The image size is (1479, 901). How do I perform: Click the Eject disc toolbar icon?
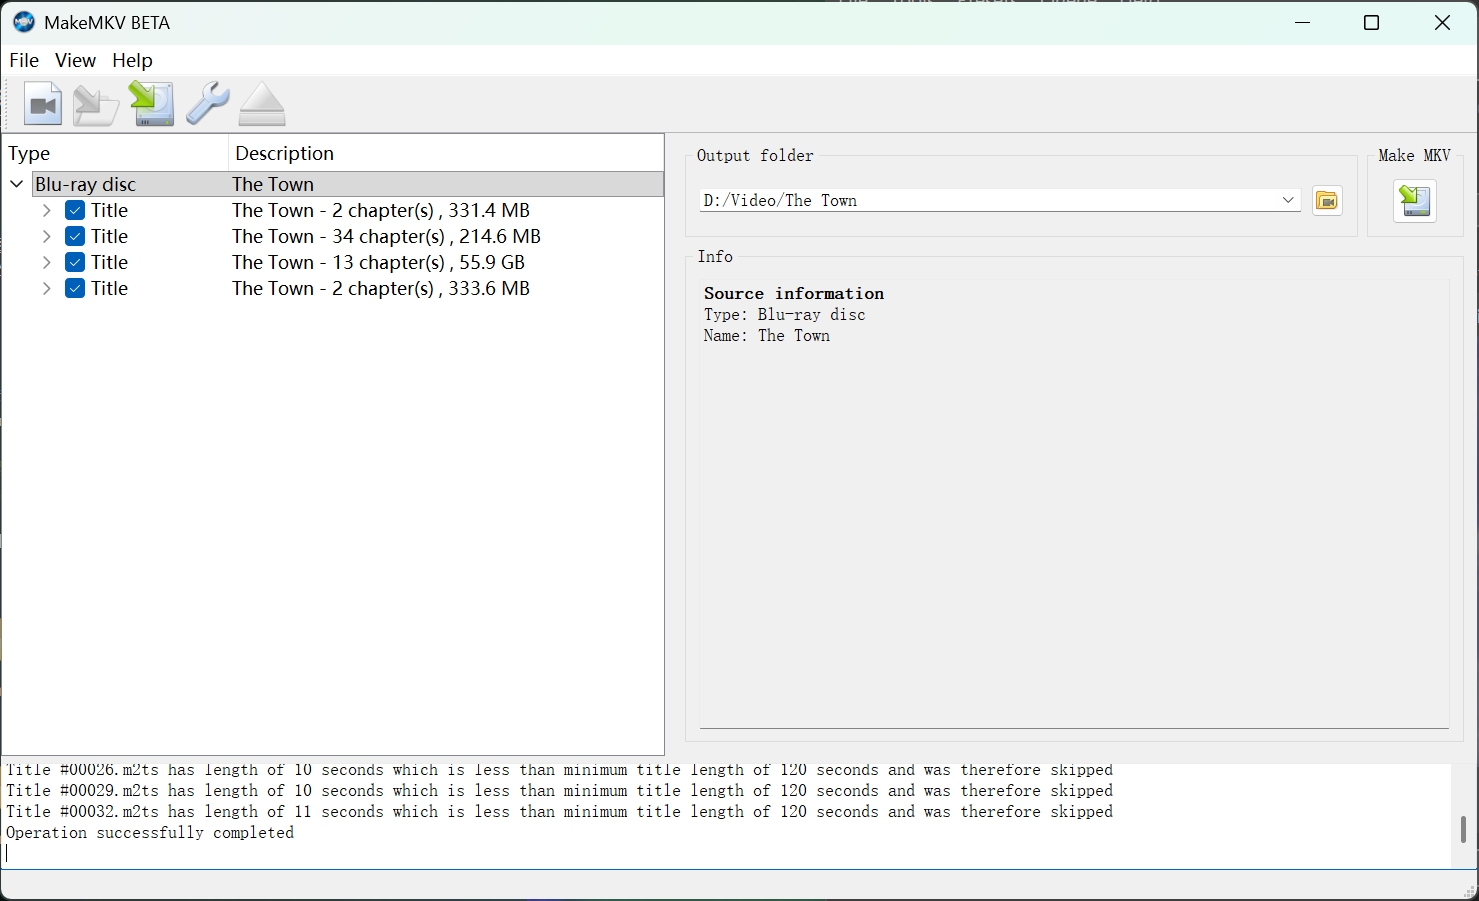262,104
